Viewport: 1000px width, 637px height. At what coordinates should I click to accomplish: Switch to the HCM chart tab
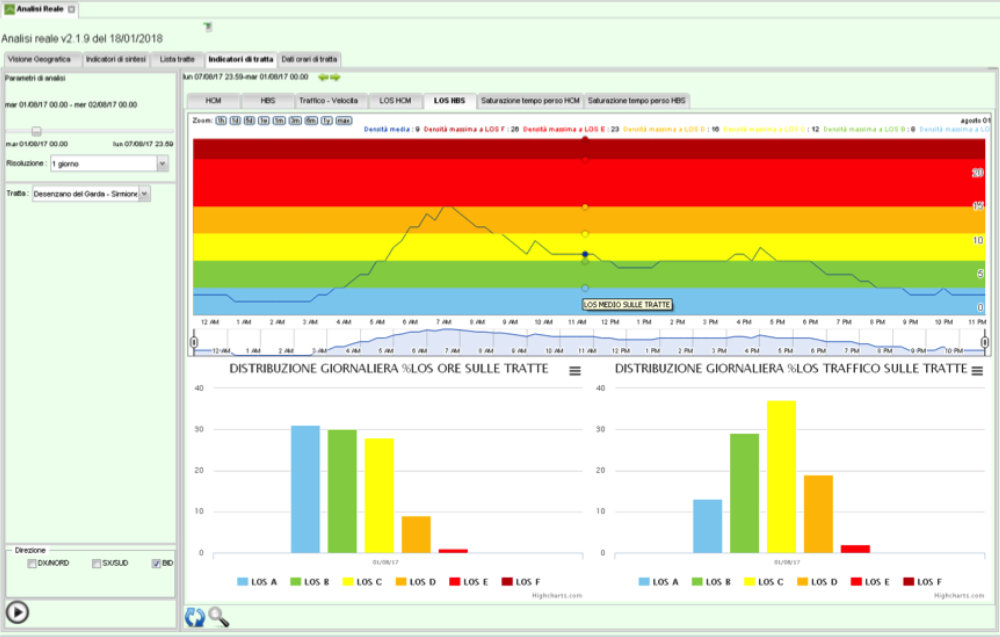pos(213,101)
